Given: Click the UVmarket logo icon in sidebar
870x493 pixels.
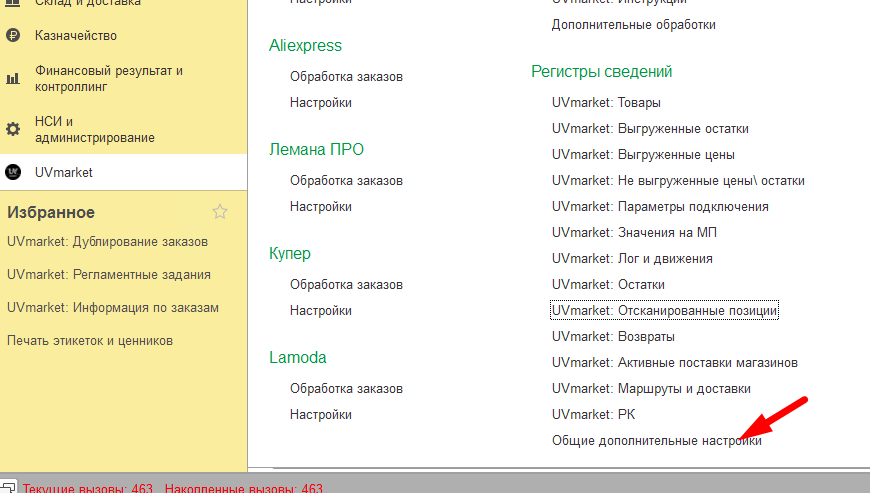Looking at the screenshot, I should click(13, 172).
